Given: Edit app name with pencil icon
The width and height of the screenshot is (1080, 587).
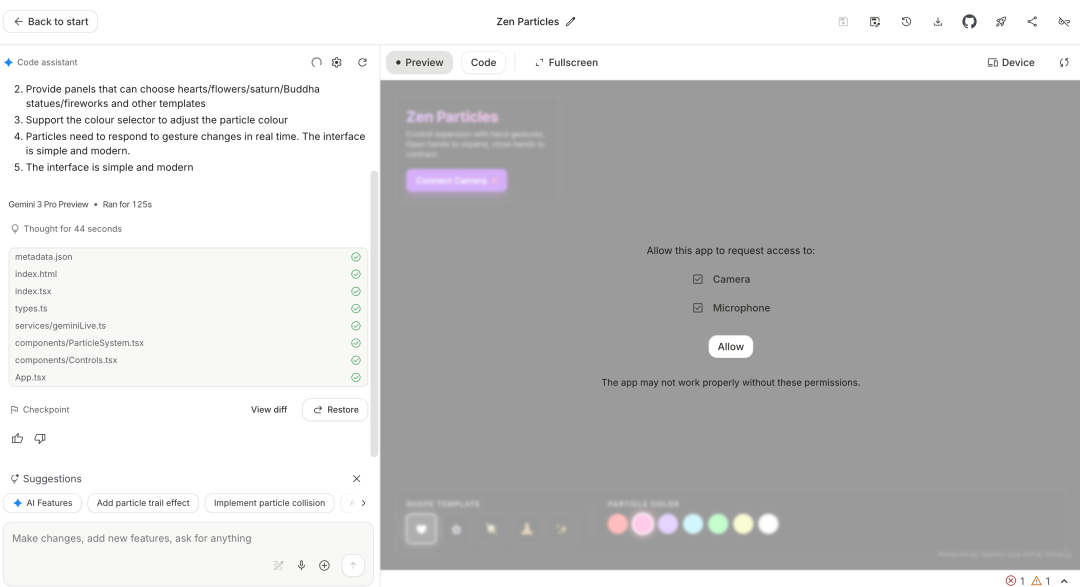Looking at the screenshot, I should point(571,21).
